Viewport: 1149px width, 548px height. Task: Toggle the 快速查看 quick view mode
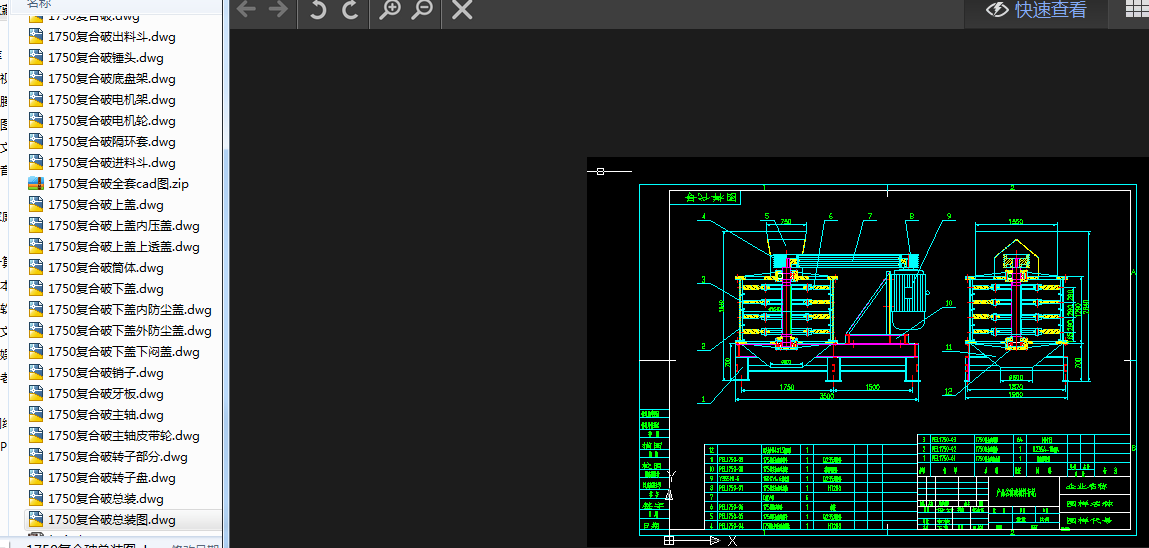tap(1036, 10)
